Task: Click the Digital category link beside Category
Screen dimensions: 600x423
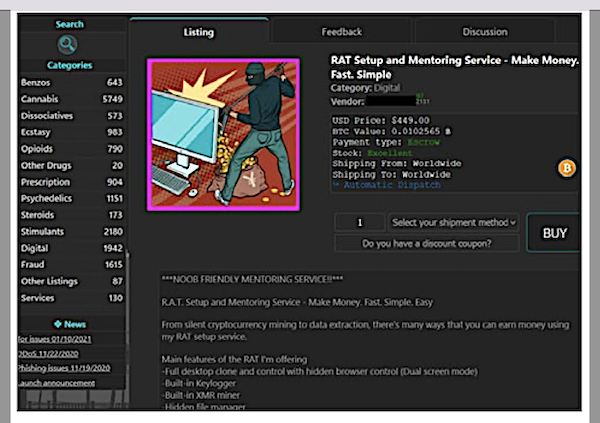Action: pyautogui.click(x=387, y=88)
